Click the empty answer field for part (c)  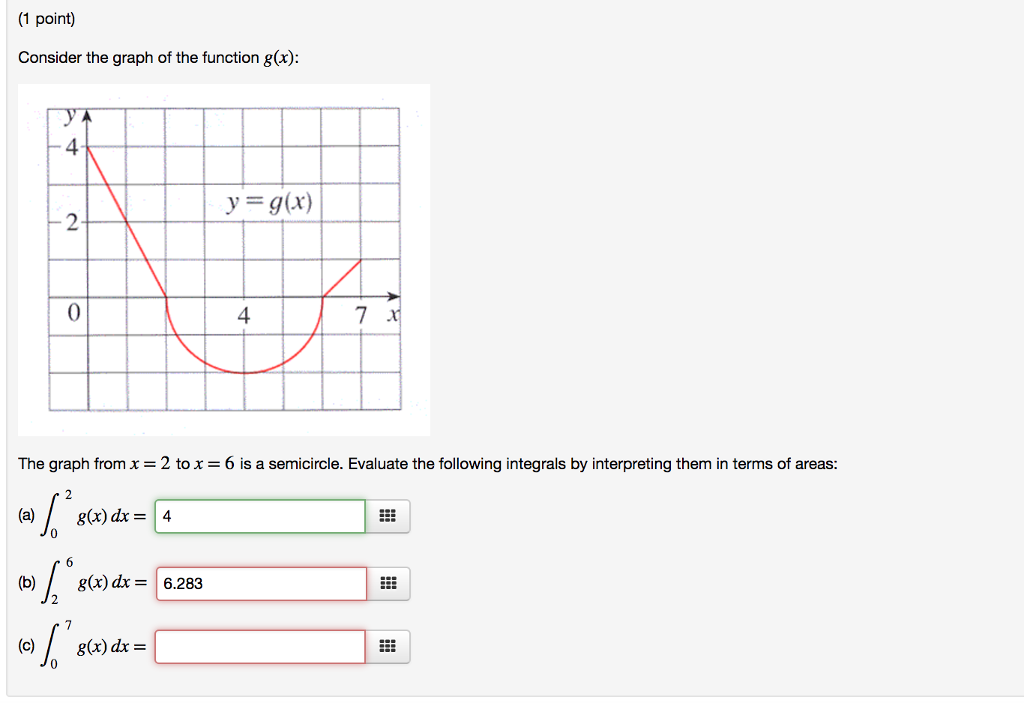coord(260,646)
